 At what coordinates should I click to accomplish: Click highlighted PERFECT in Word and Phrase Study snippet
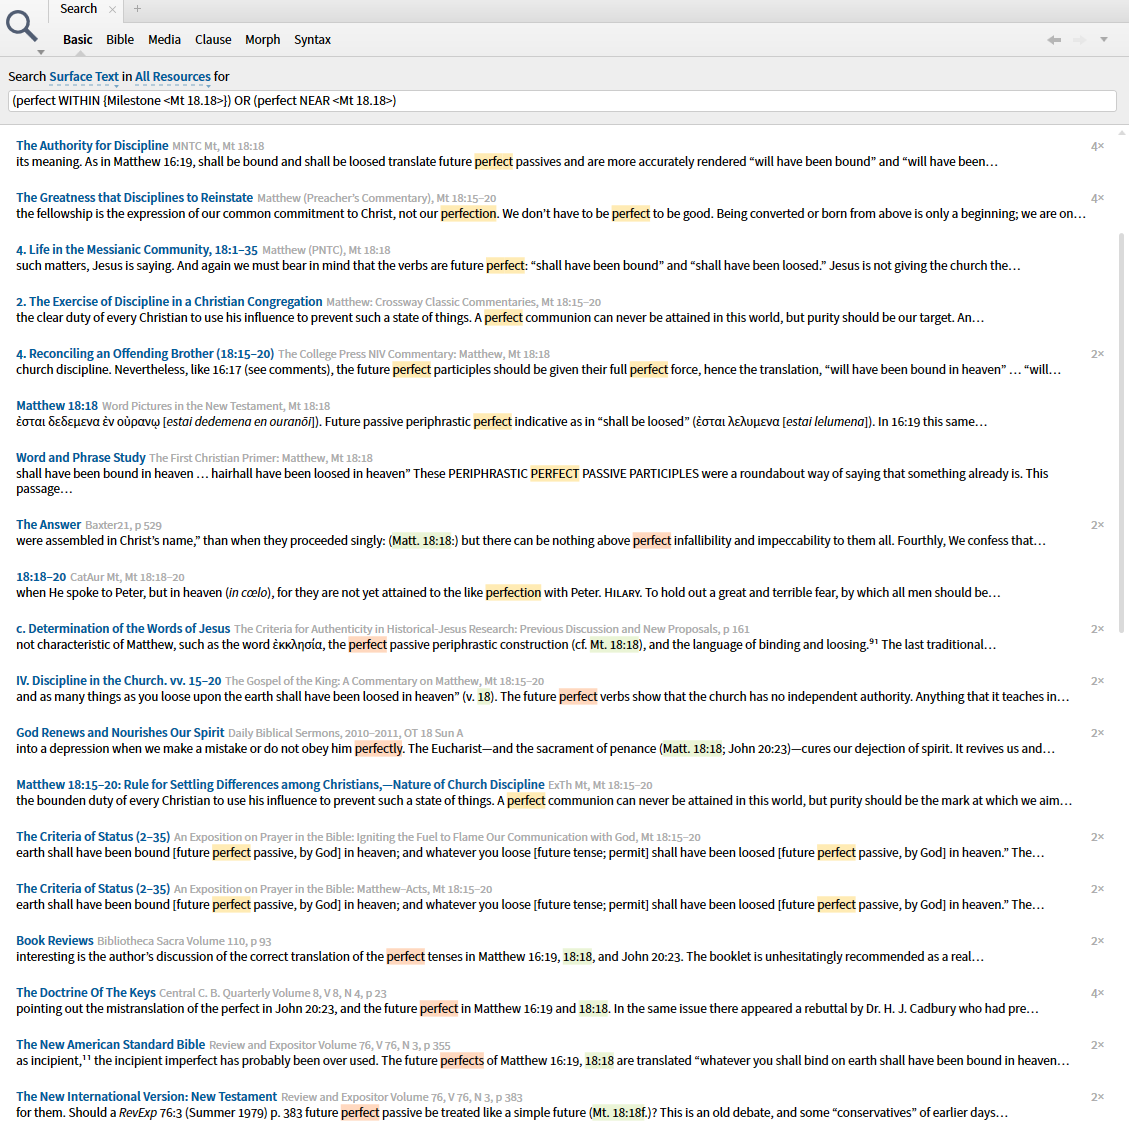click(x=554, y=473)
